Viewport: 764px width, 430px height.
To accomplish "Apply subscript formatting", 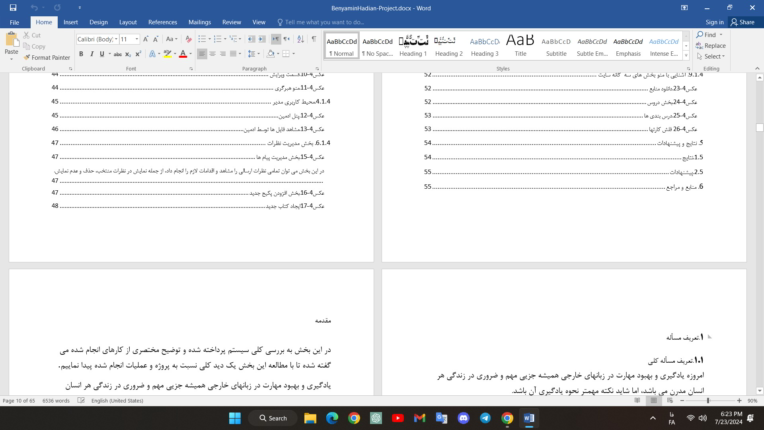I will click(128, 54).
